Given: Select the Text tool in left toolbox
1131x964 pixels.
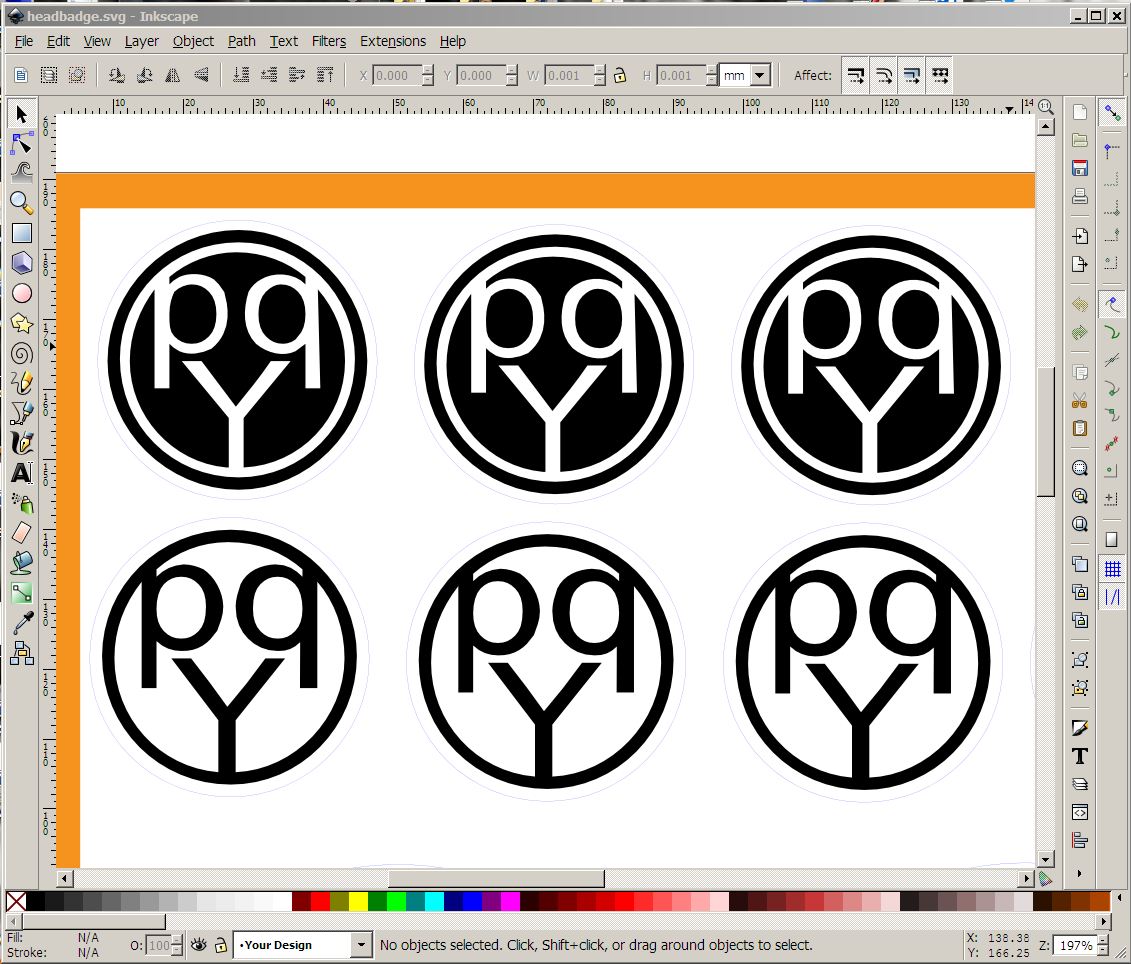Looking at the screenshot, I should [x=22, y=473].
